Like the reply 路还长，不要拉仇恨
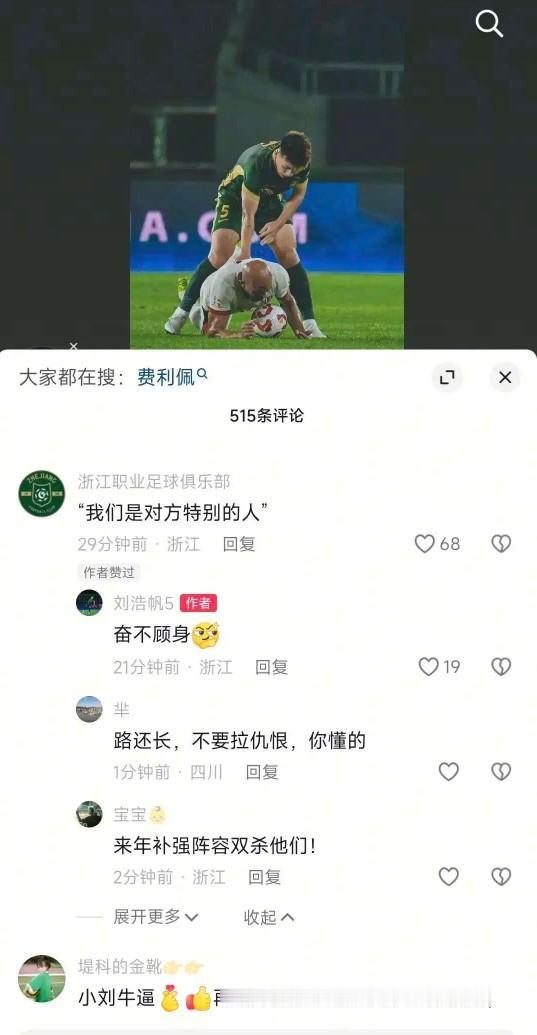Viewport: 537px width, 1035px height. point(449,772)
